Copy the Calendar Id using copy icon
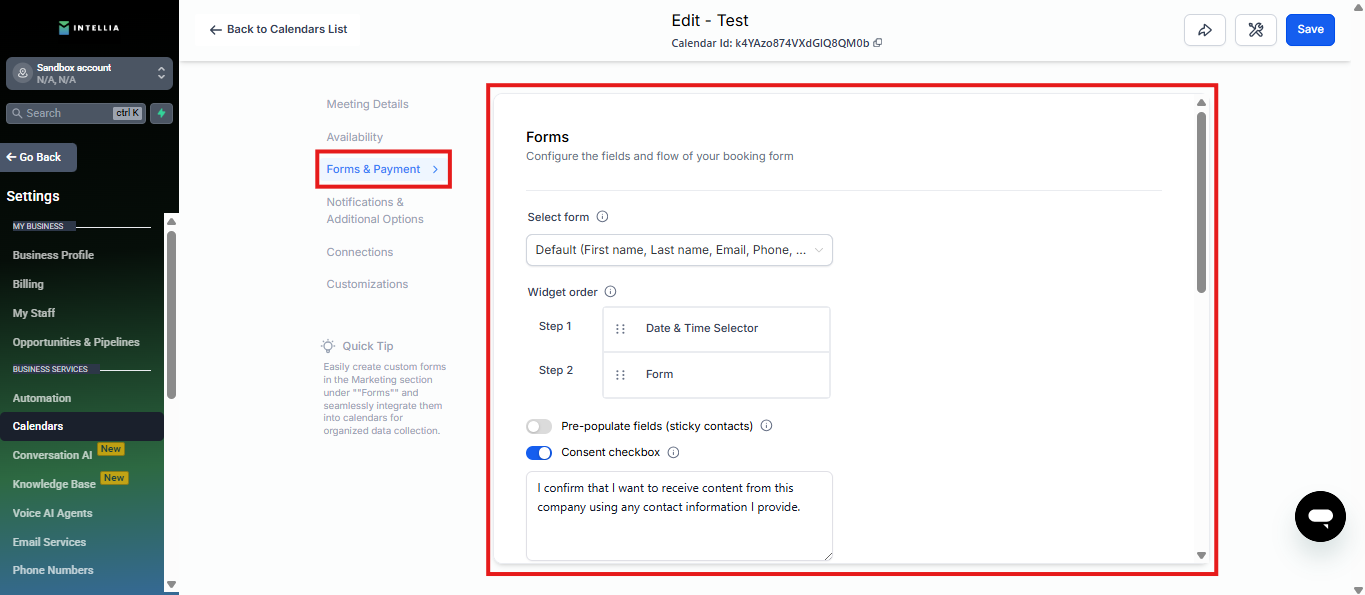This screenshot has height=595, width=1365. click(878, 43)
